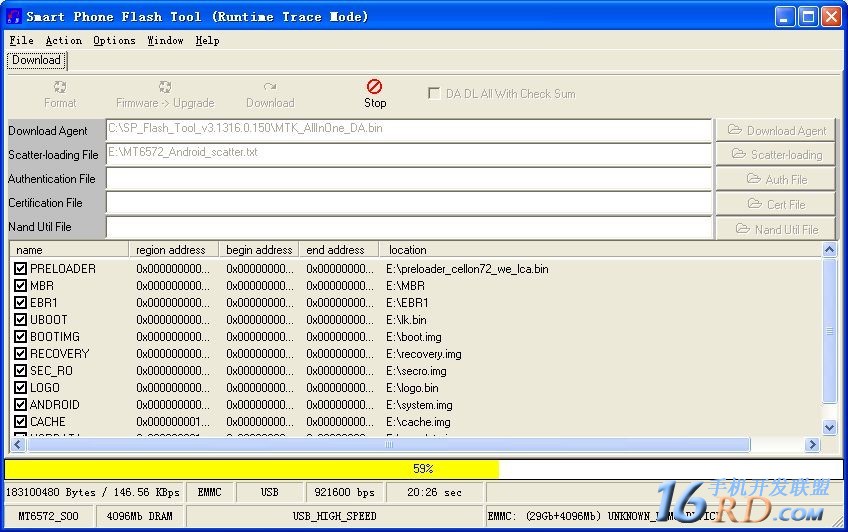Uncheck the PRELOADER partition checkbox
Screen dimensions: 848x532
point(21,268)
